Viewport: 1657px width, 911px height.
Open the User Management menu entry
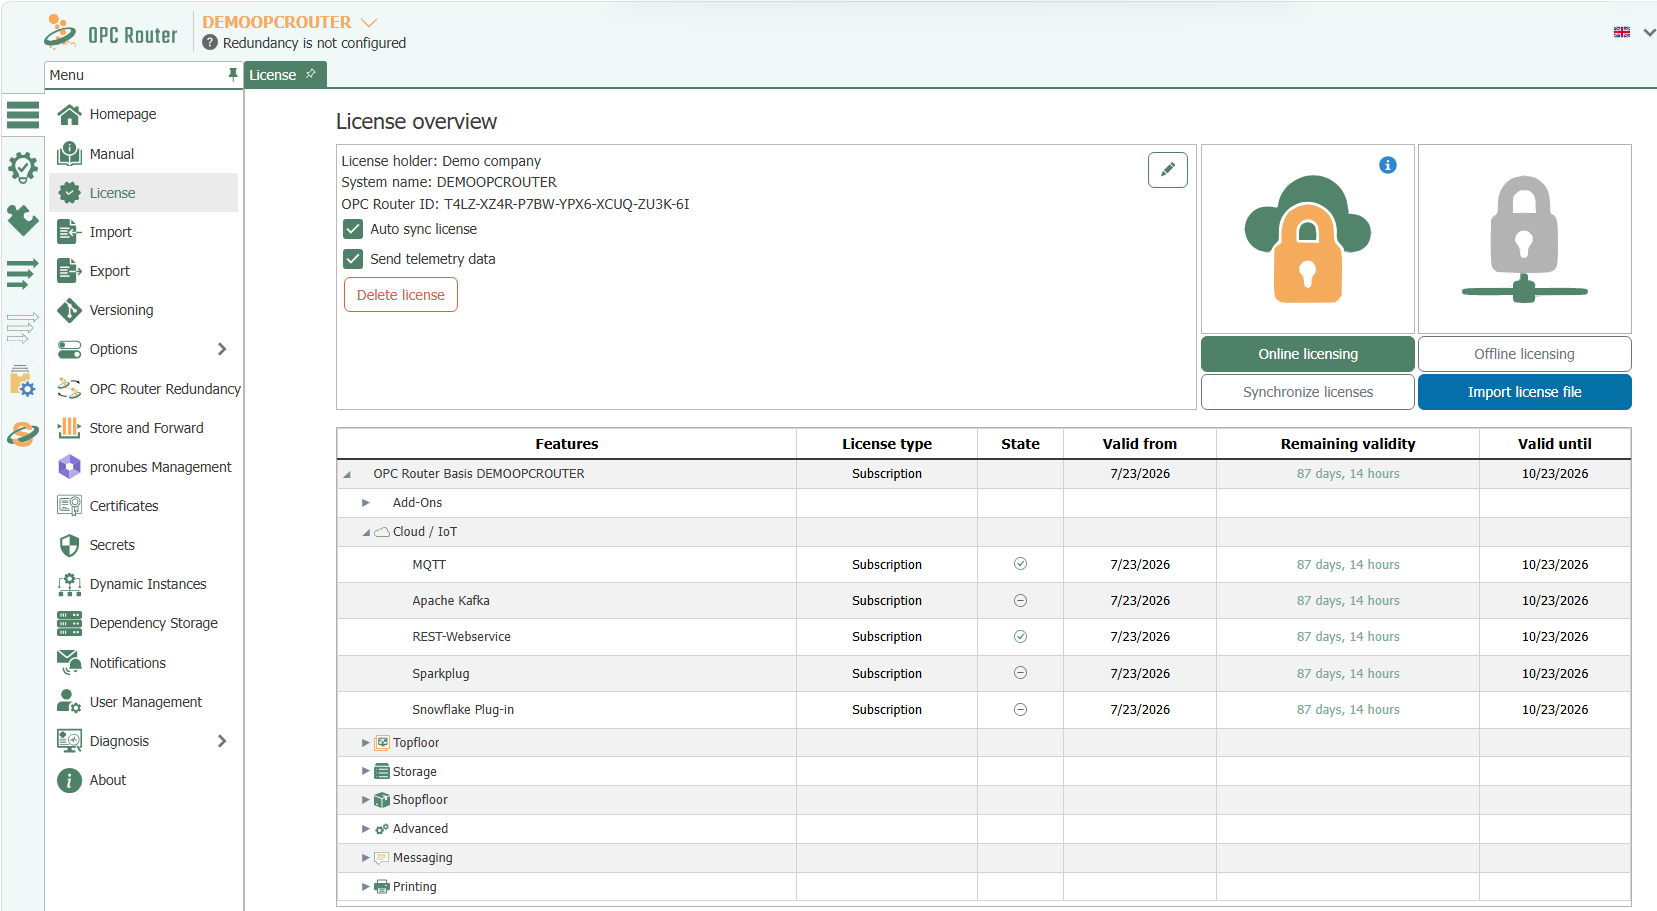pyautogui.click(x=143, y=702)
